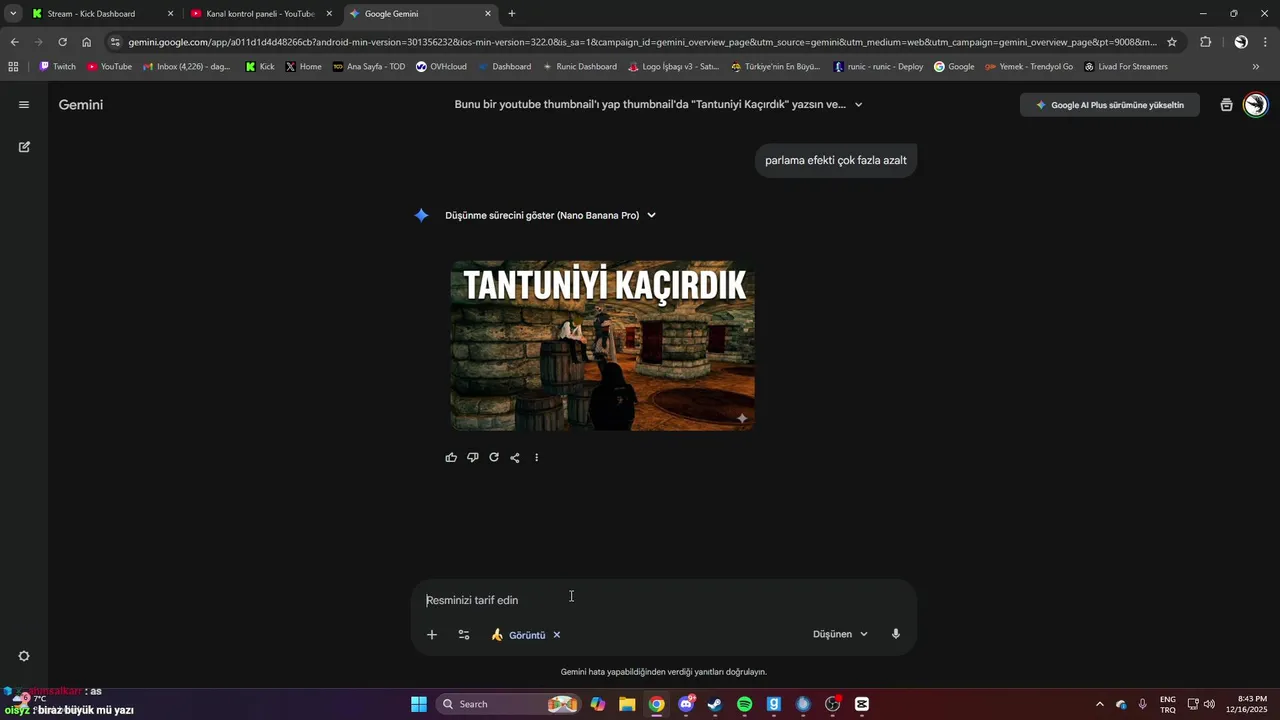Open CapCut from taskbar
1280x720 pixels.
862,704
